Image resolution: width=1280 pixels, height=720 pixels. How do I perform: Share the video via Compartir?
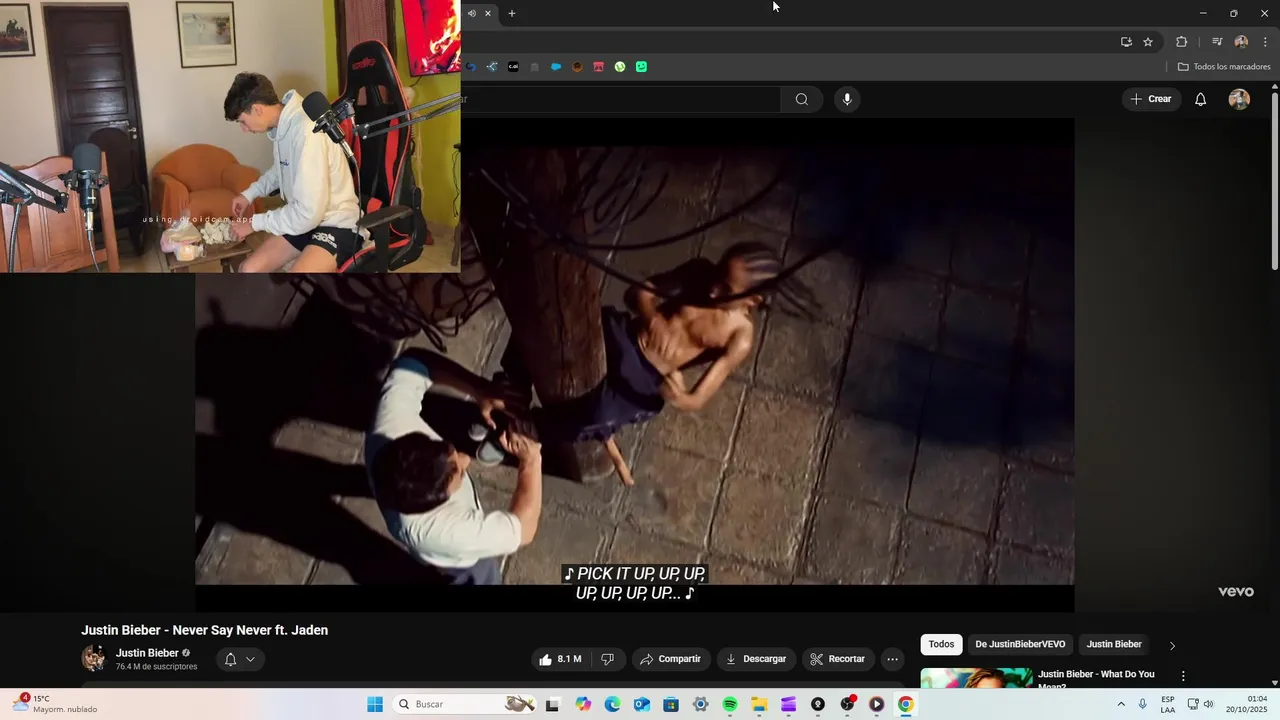(671, 659)
